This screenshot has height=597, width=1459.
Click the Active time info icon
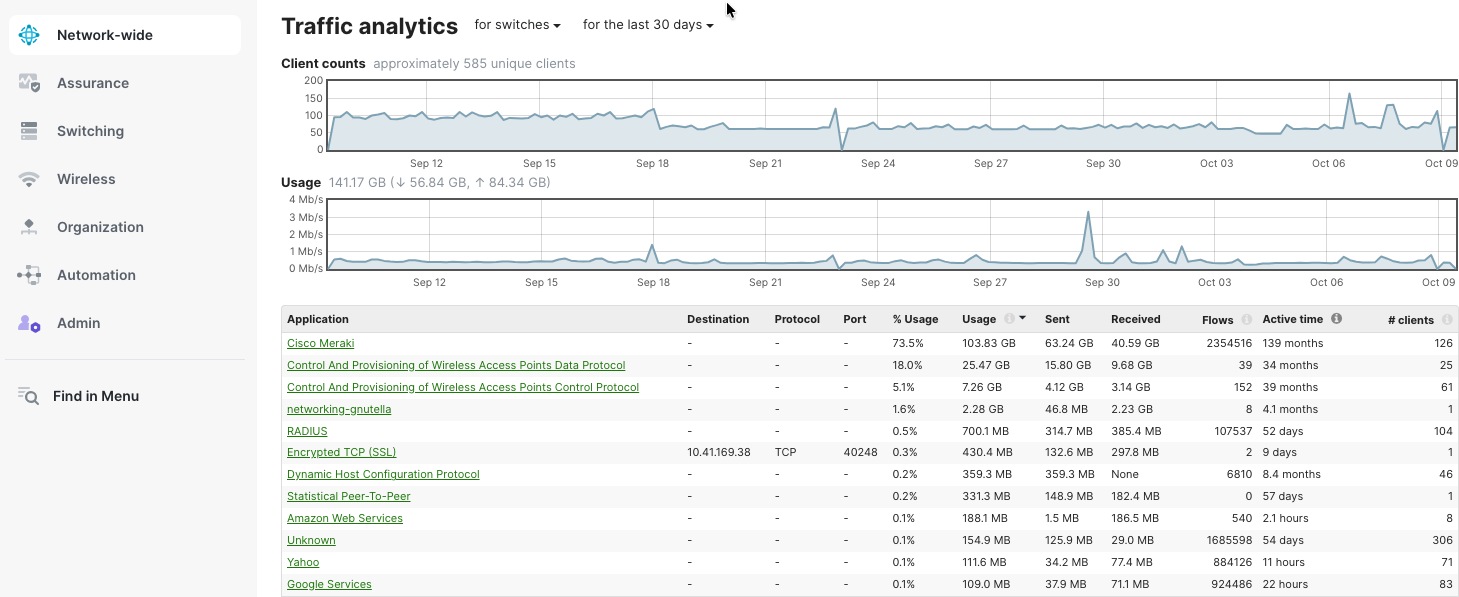tap(1336, 319)
